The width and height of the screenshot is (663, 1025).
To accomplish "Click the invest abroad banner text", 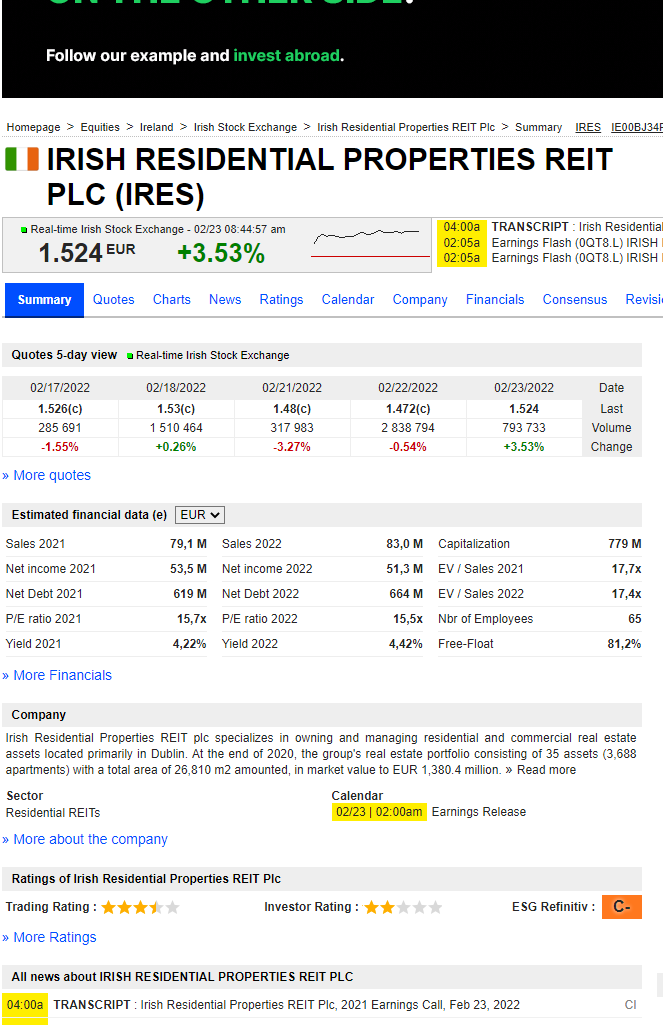I will point(286,56).
